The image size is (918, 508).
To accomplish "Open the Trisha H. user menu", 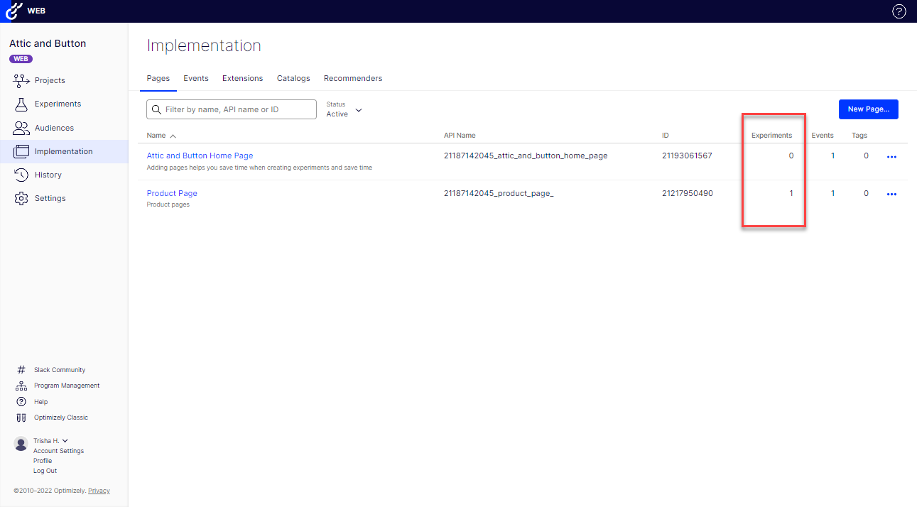I will point(50,440).
